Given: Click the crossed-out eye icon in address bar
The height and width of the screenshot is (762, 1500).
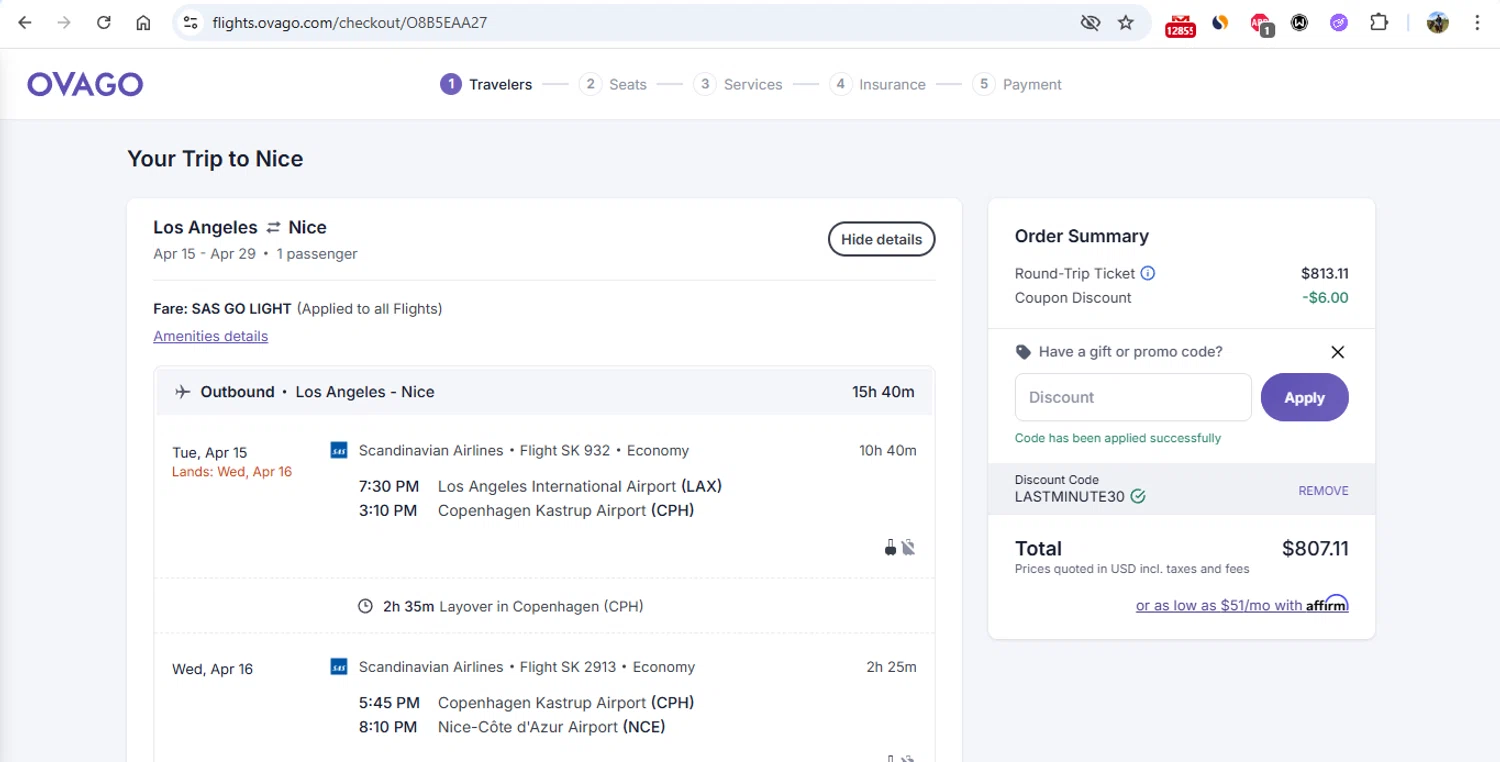Looking at the screenshot, I should (x=1090, y=22).
